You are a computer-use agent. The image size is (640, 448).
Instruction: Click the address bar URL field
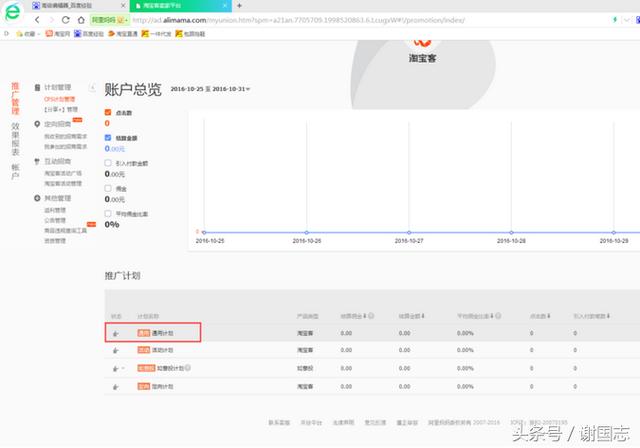point(298,20)
